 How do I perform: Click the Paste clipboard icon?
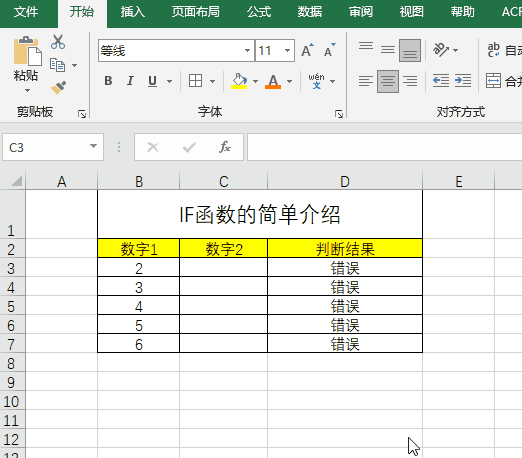pyautogui.click(x=28, y=51)
